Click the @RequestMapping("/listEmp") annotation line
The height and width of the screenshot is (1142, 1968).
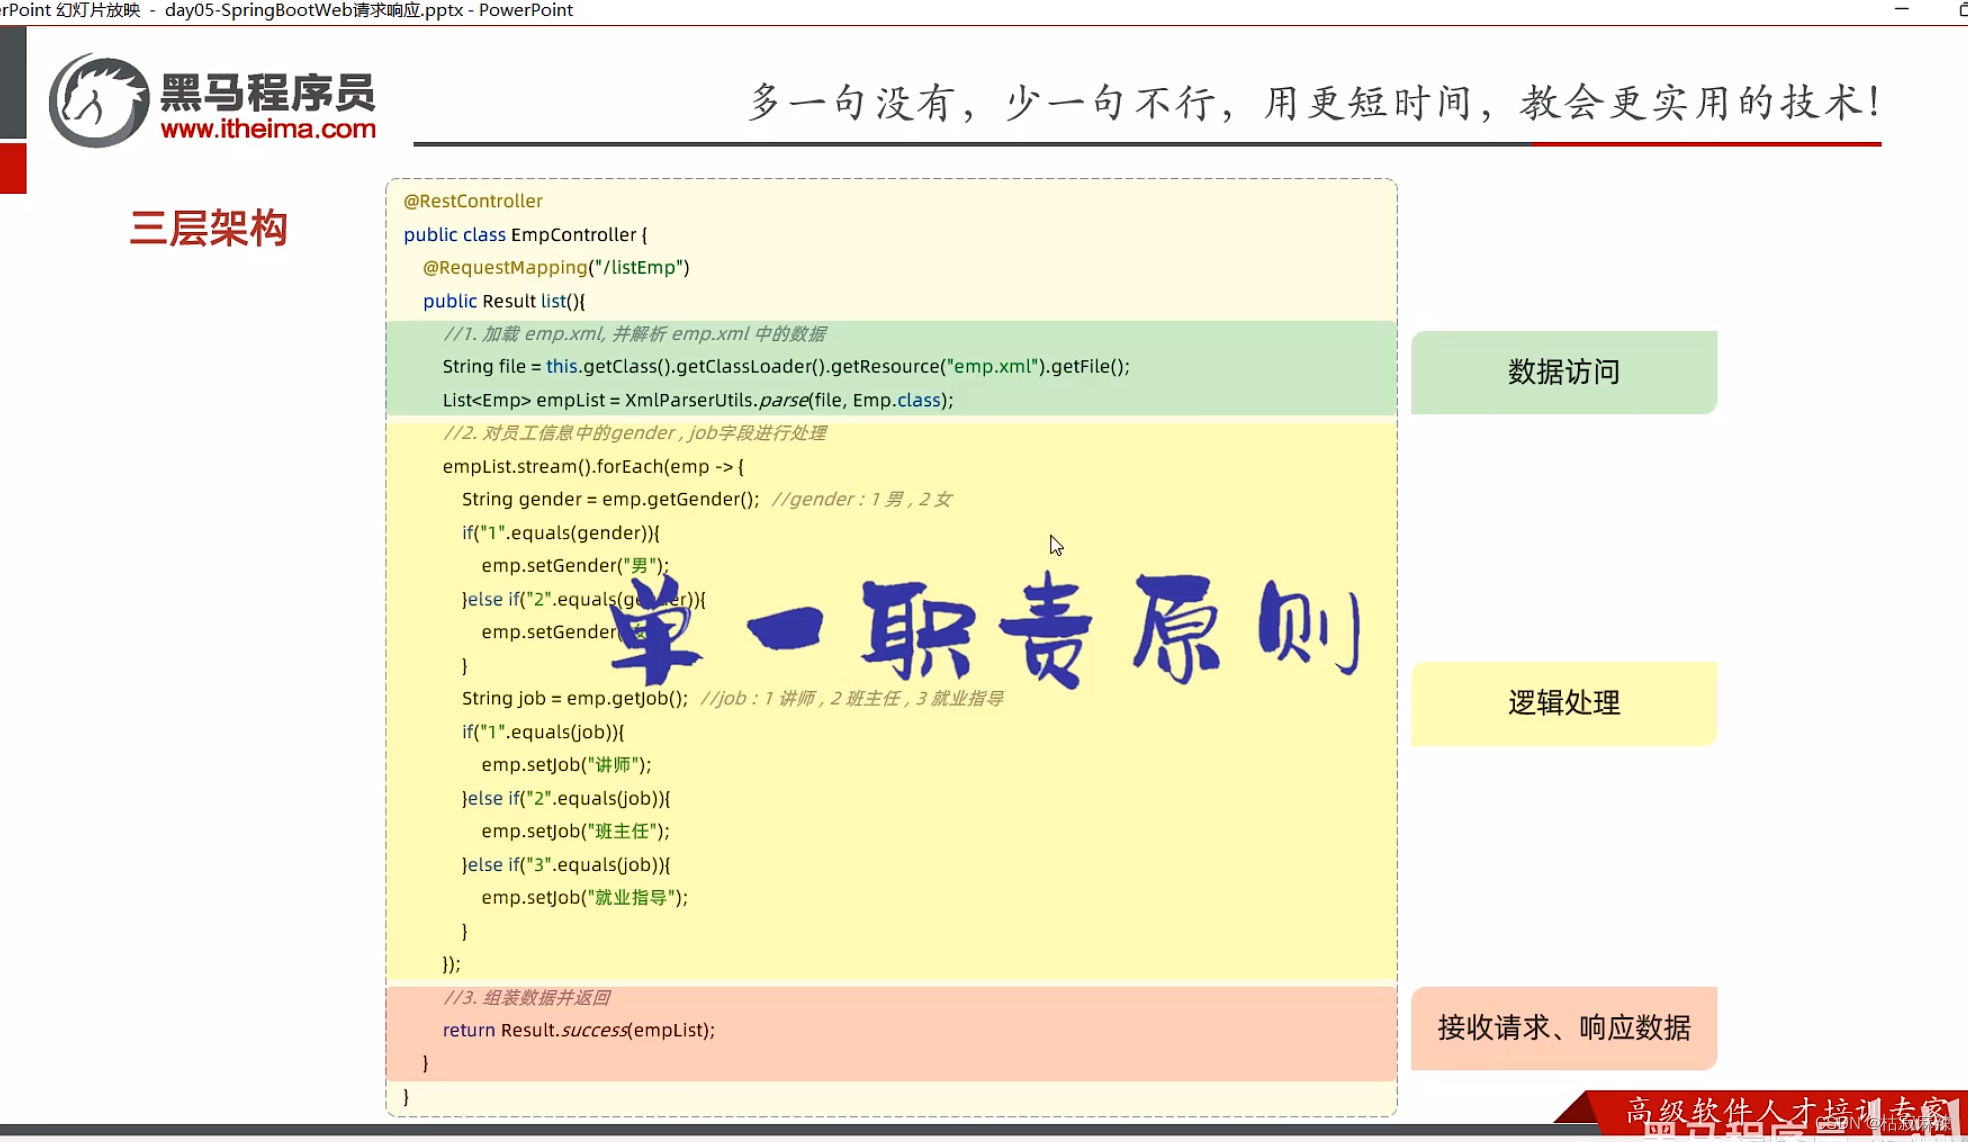pos(556,267)
